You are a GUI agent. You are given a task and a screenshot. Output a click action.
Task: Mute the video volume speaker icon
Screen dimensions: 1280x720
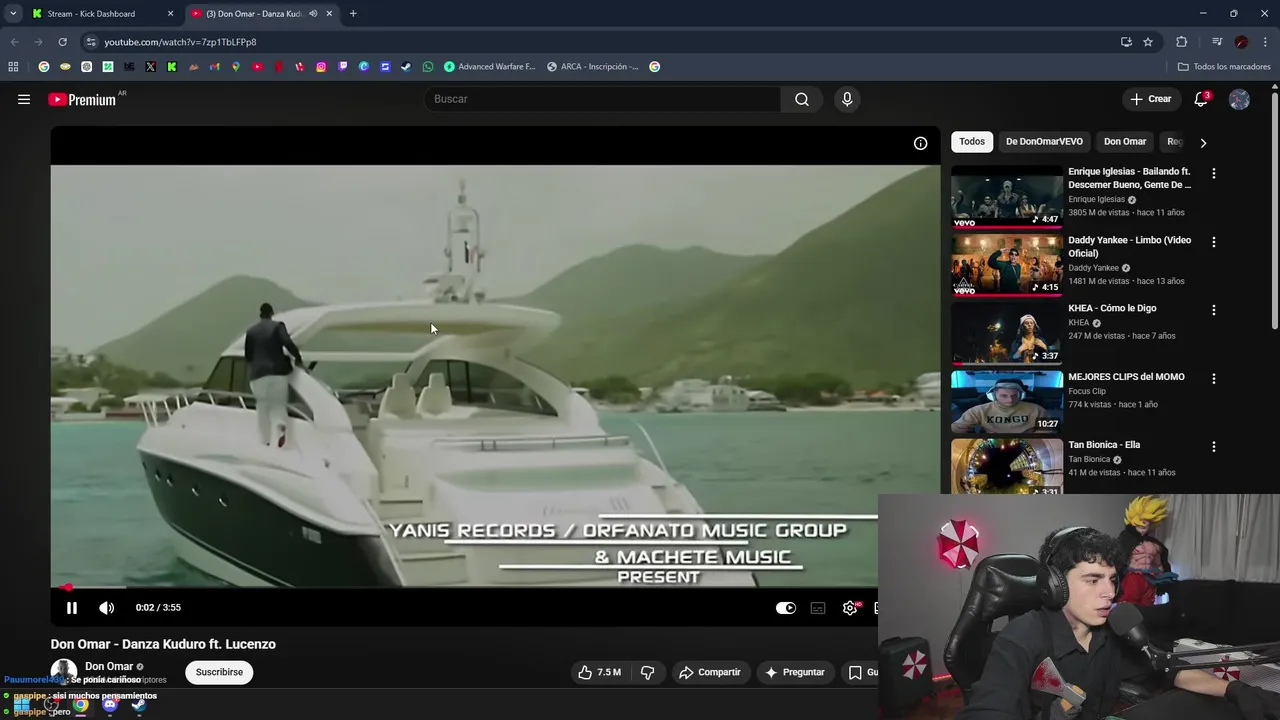tap(107, 607)
